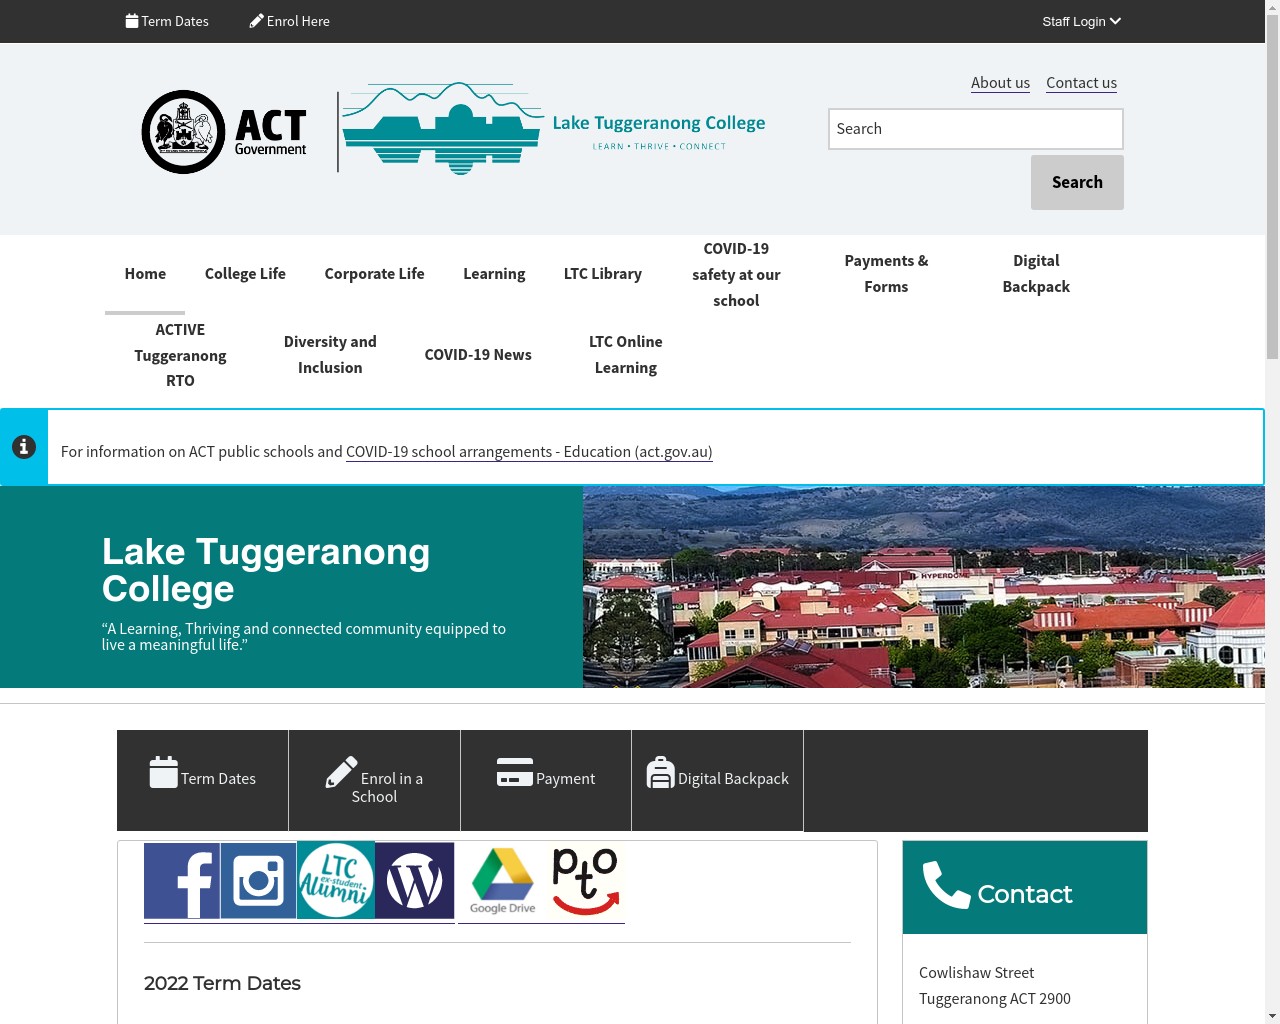Click the information icon beside the alert banner
1280x1024 pixels.
pyautogui.click(x=24, y=447)
